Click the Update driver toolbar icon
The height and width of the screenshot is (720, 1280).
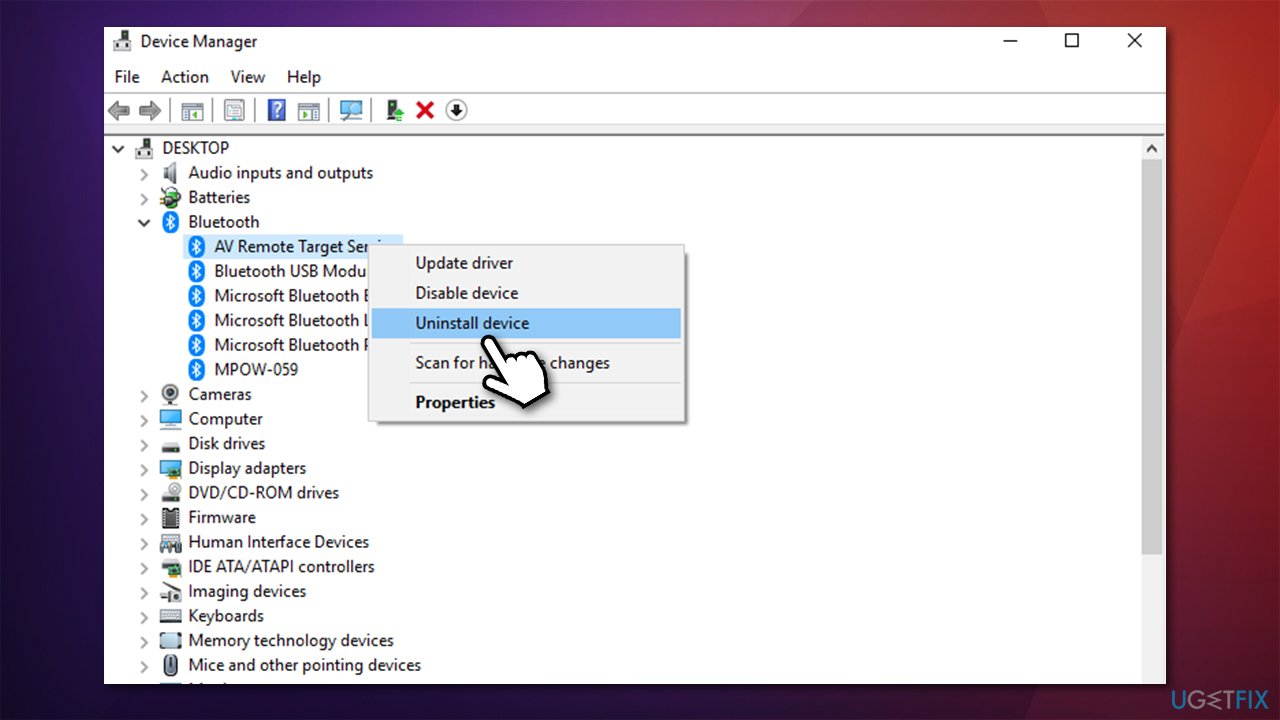(393, 110)
